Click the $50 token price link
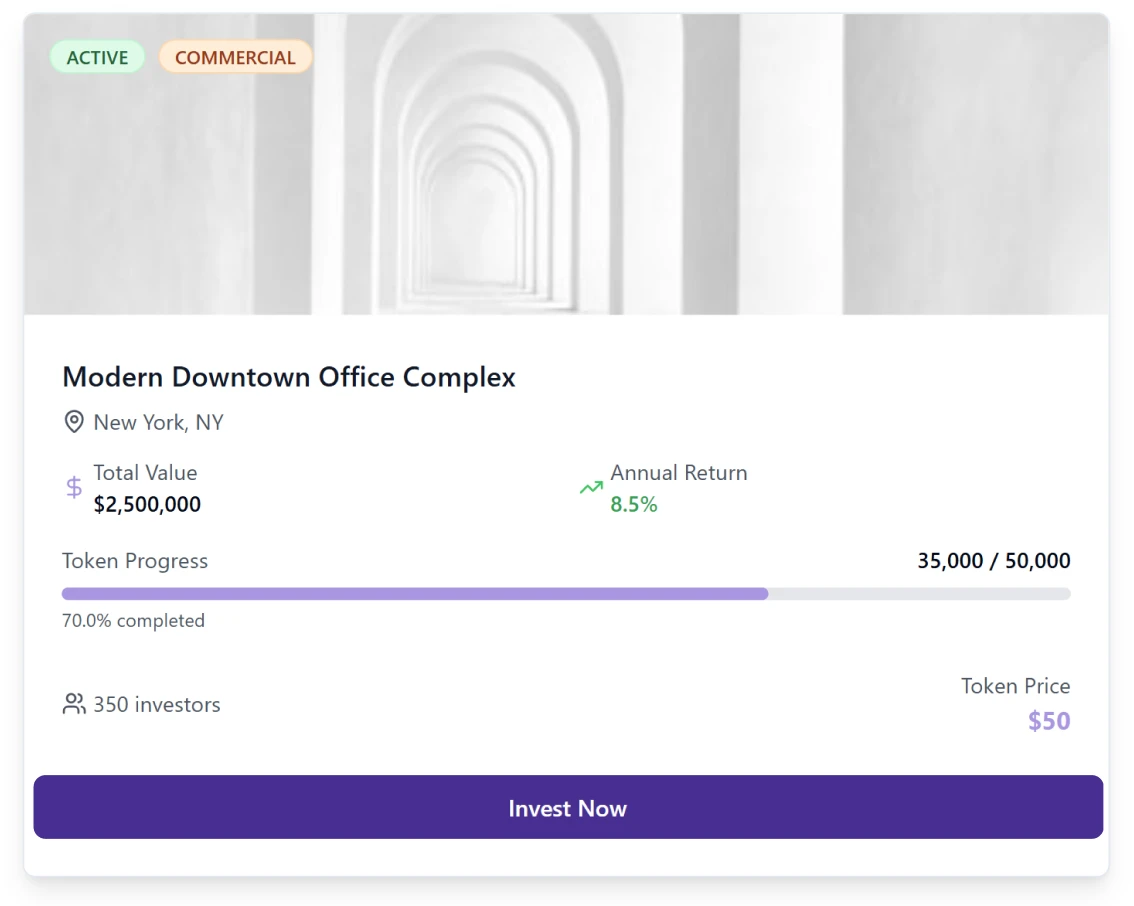This screenshot has height=906, width=1134. [x=1048, y=720]
